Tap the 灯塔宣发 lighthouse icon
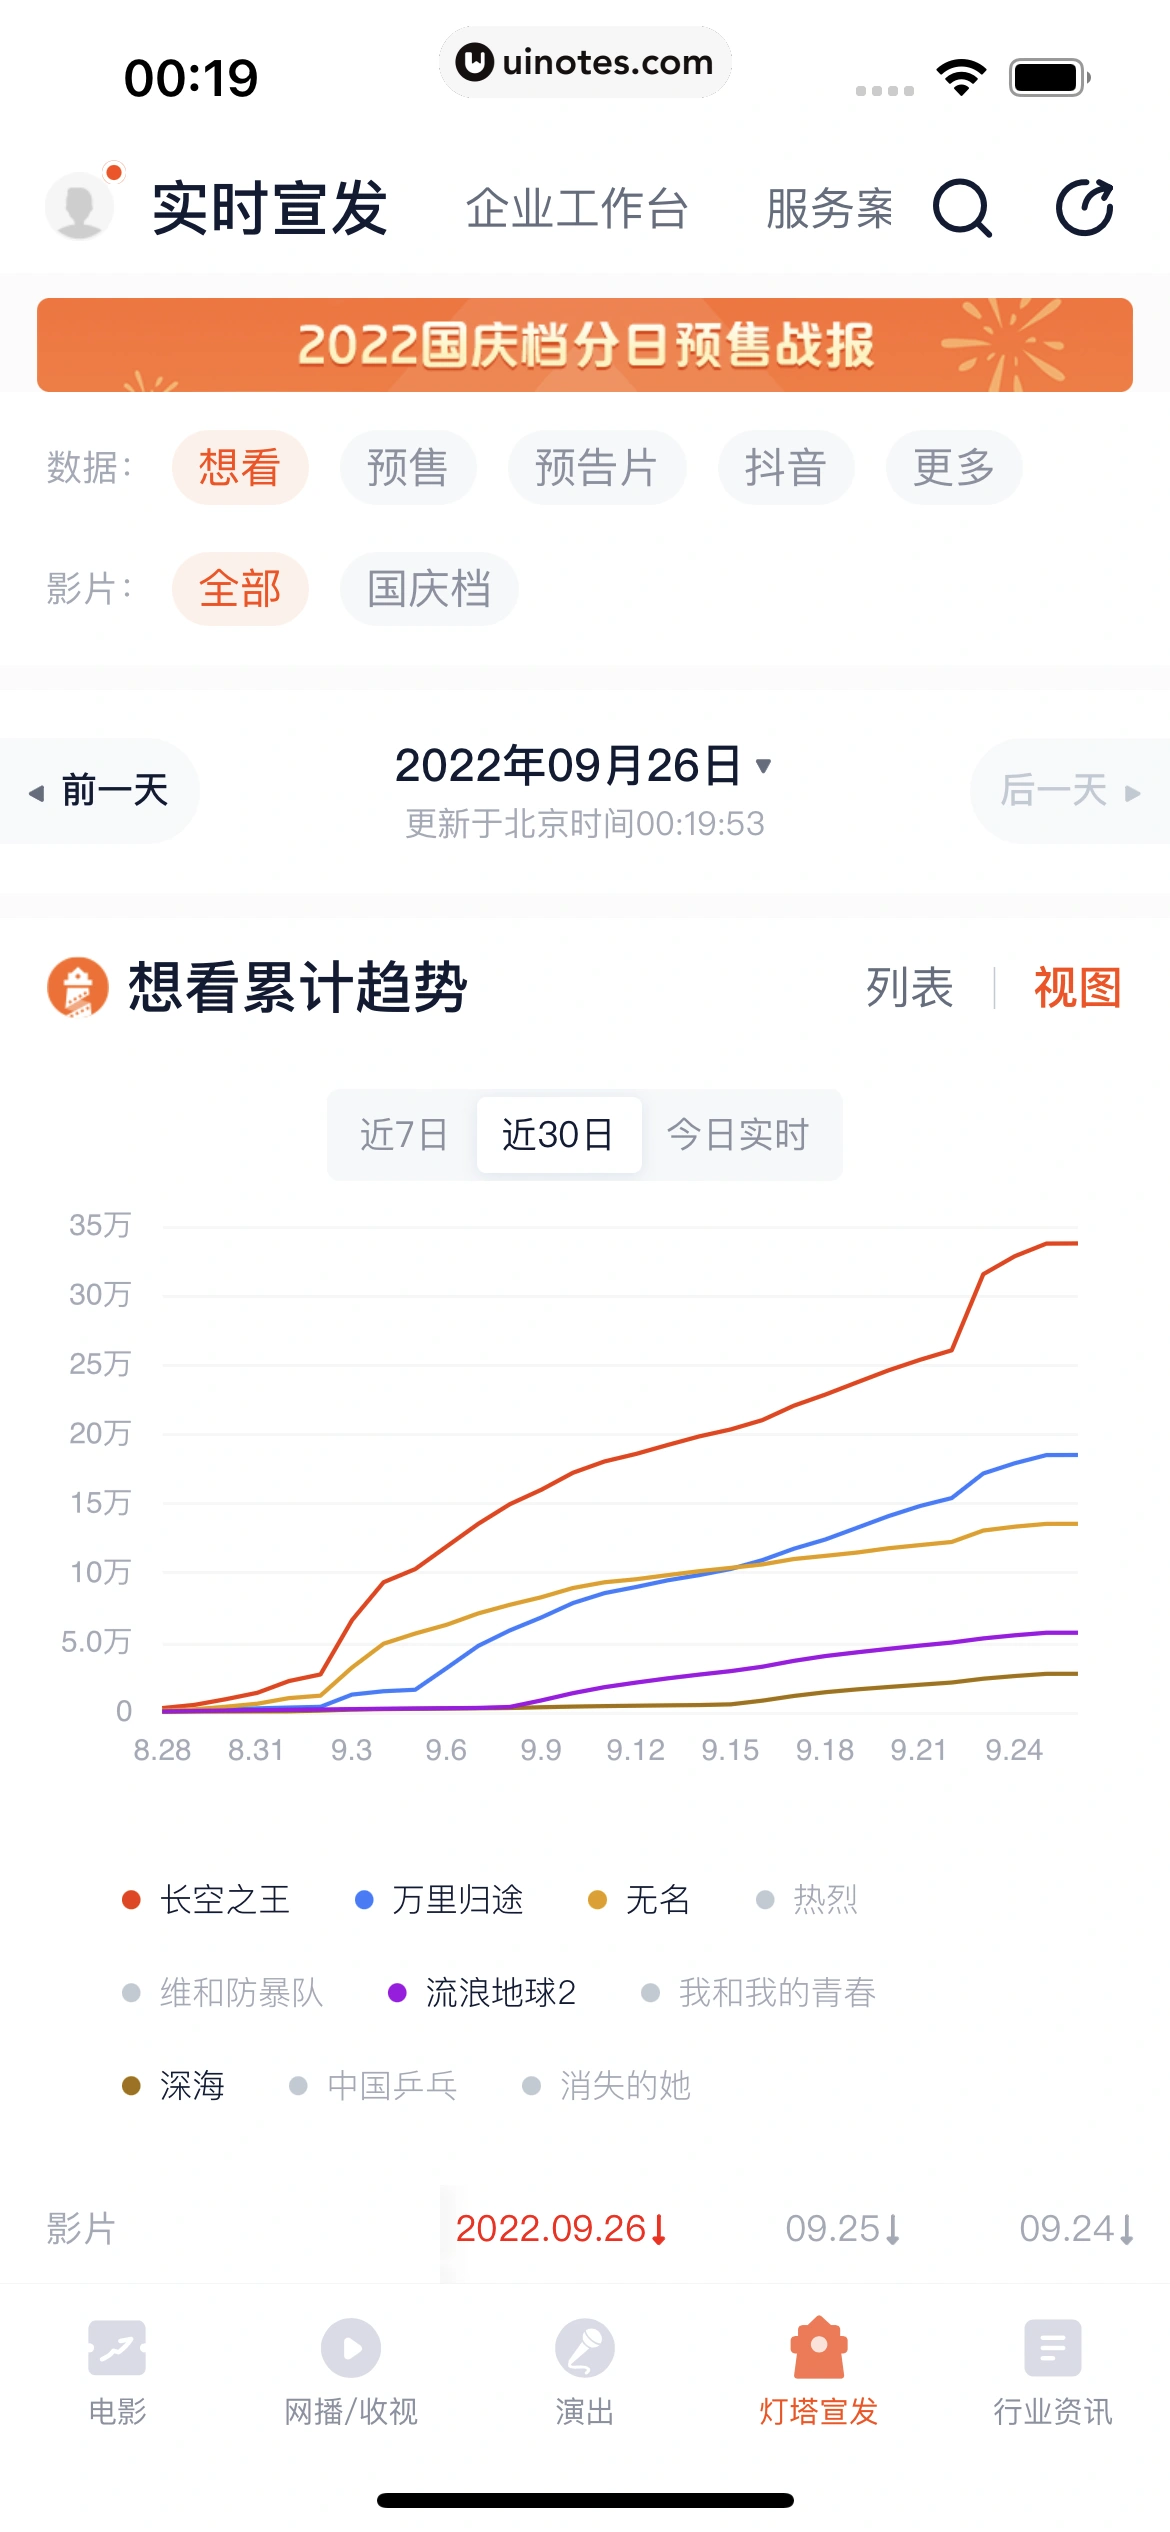Screen dimensions: 1170x2532 (819, 2348)
